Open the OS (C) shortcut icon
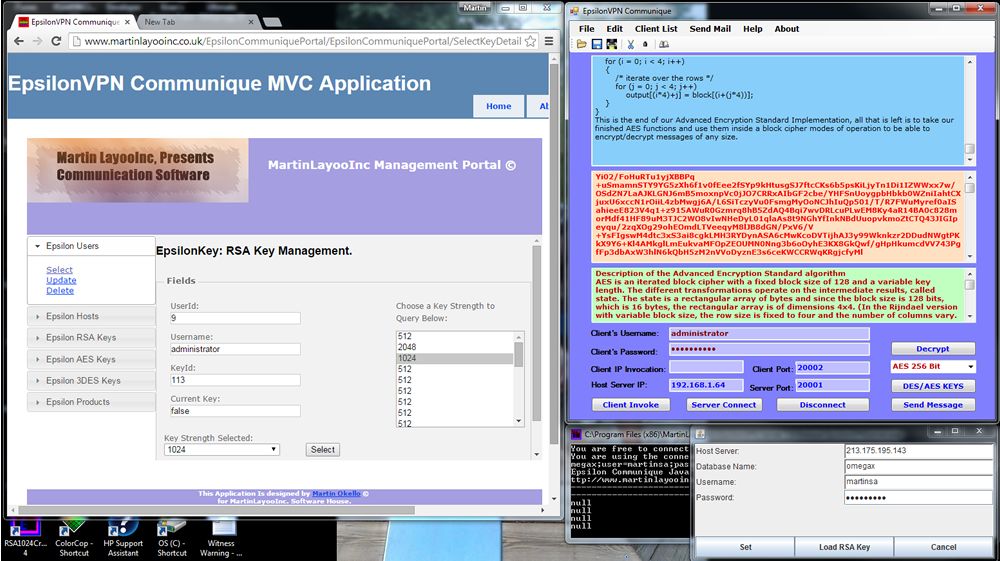1000x561 pixels. (172, 537)
